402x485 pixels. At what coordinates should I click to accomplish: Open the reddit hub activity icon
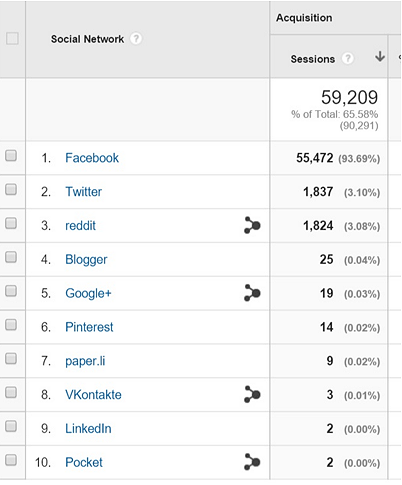pos(252,225)
